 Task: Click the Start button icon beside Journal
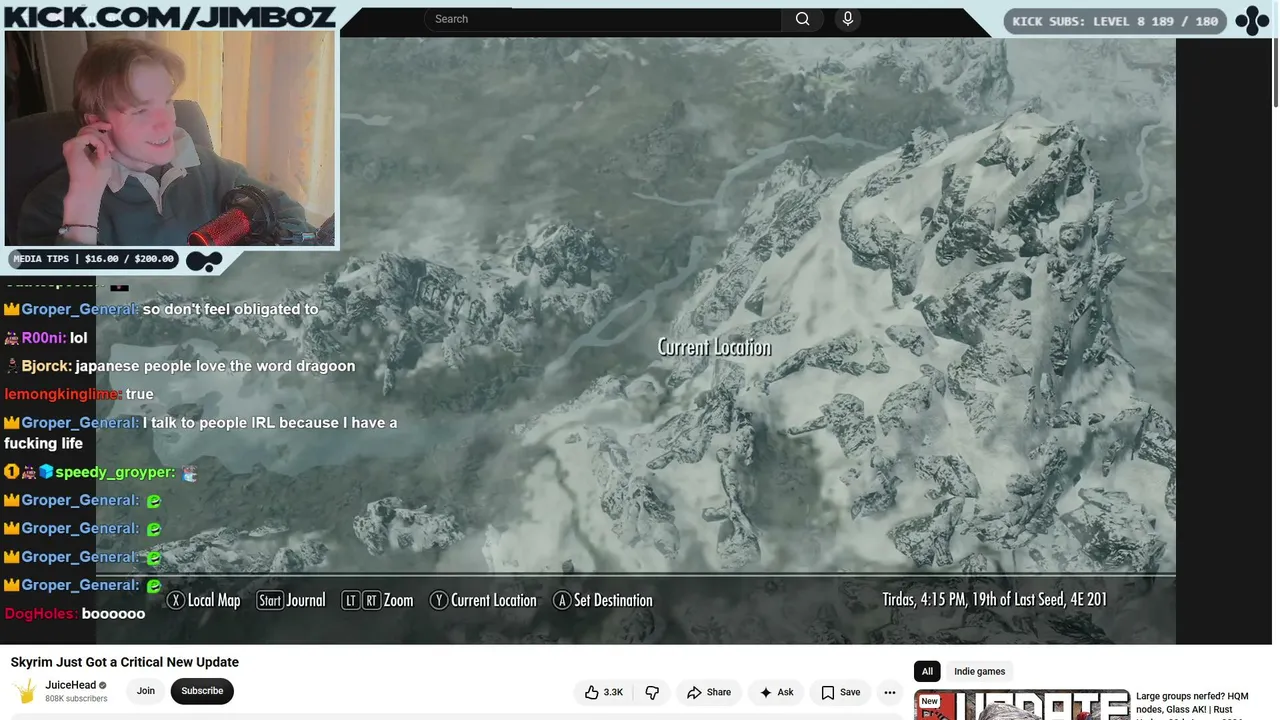tap(270, 600)
